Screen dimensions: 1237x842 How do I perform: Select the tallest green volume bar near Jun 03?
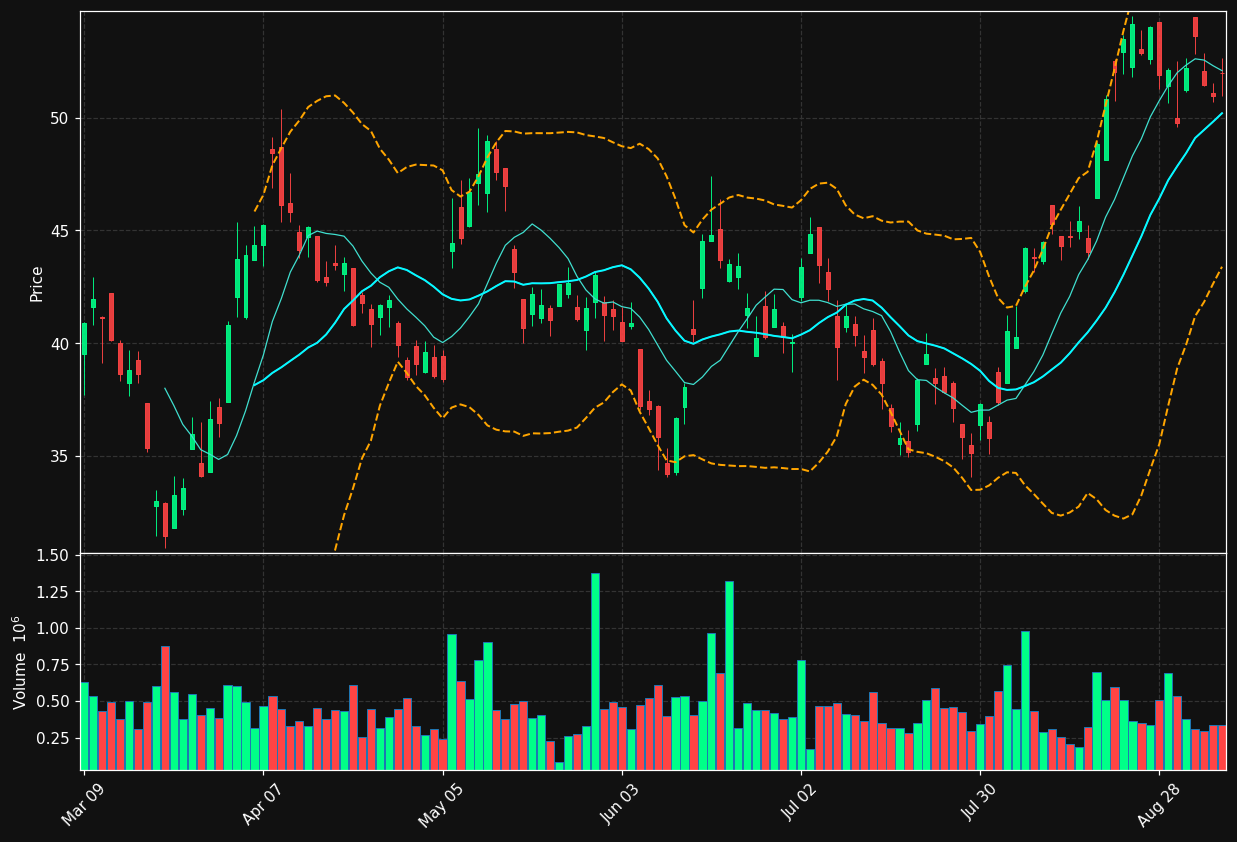coord(595,671)
